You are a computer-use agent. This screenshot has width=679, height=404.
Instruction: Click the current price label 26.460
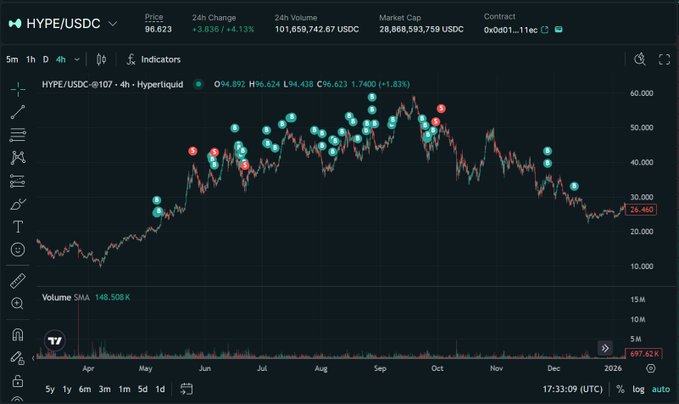(641, 210)
